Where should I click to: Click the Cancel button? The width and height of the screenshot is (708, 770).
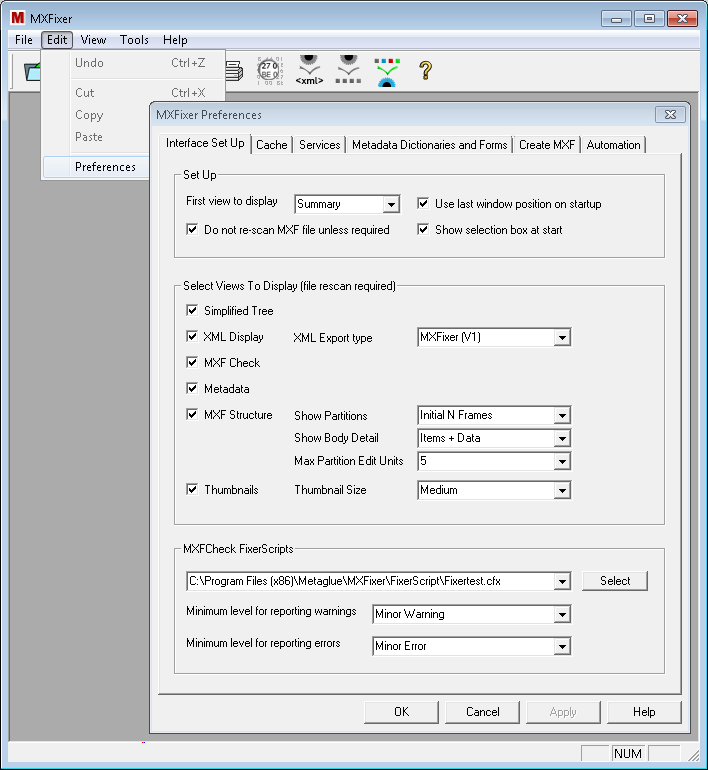(x=482, y=712)
